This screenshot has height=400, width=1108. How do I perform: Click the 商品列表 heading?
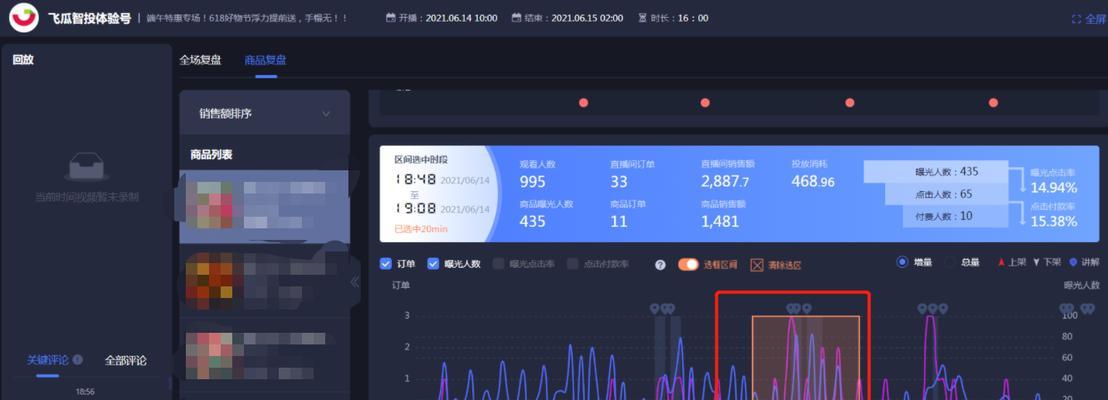[211, 155]
